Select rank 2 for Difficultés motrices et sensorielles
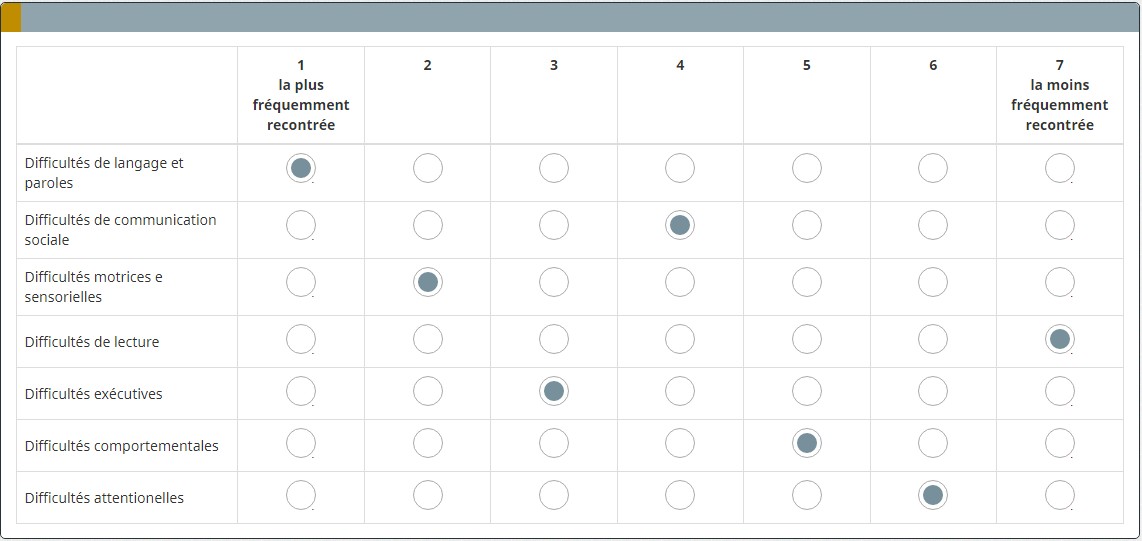The width and height of the screenshot is (1142, 541). click(x=427, y=282)
